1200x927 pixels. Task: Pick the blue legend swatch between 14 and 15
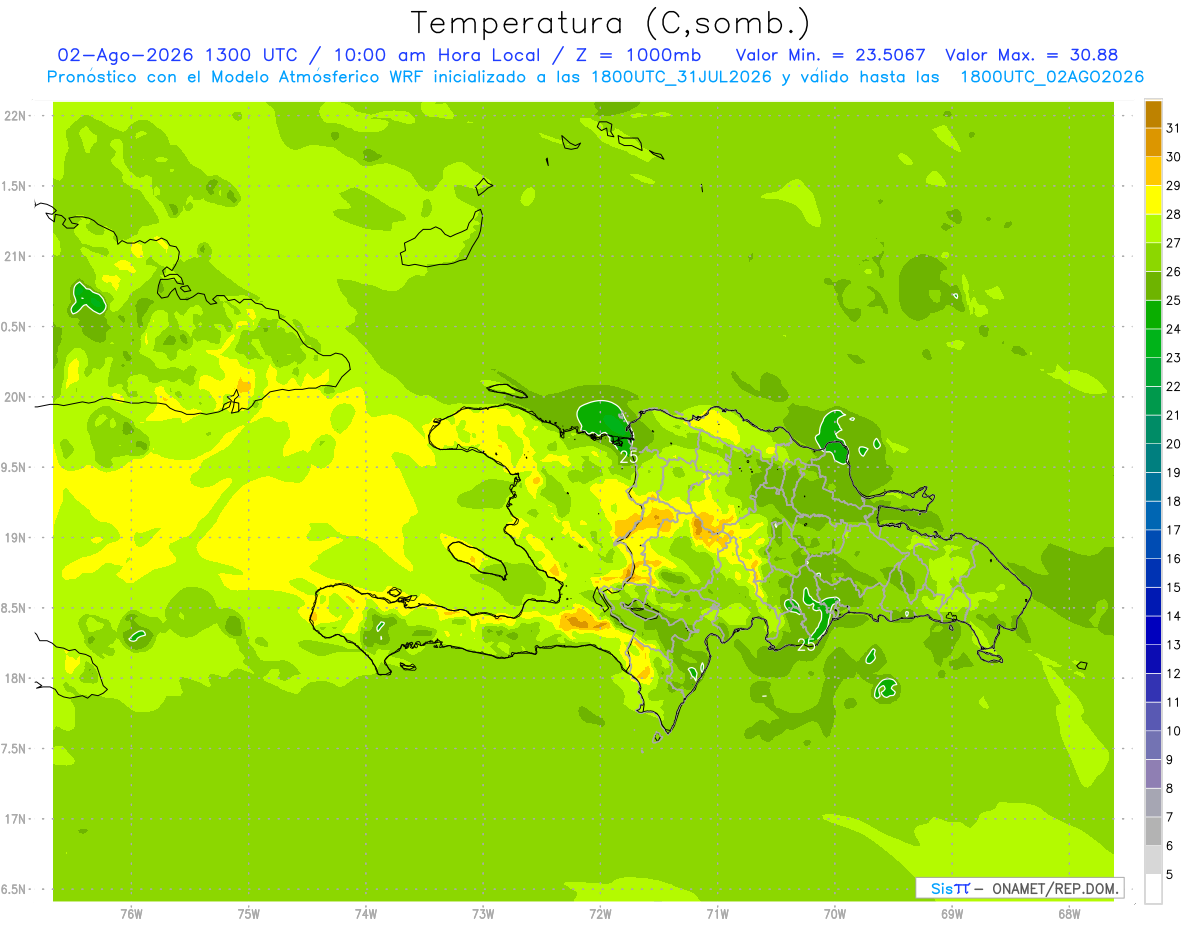pos(1153,602)
